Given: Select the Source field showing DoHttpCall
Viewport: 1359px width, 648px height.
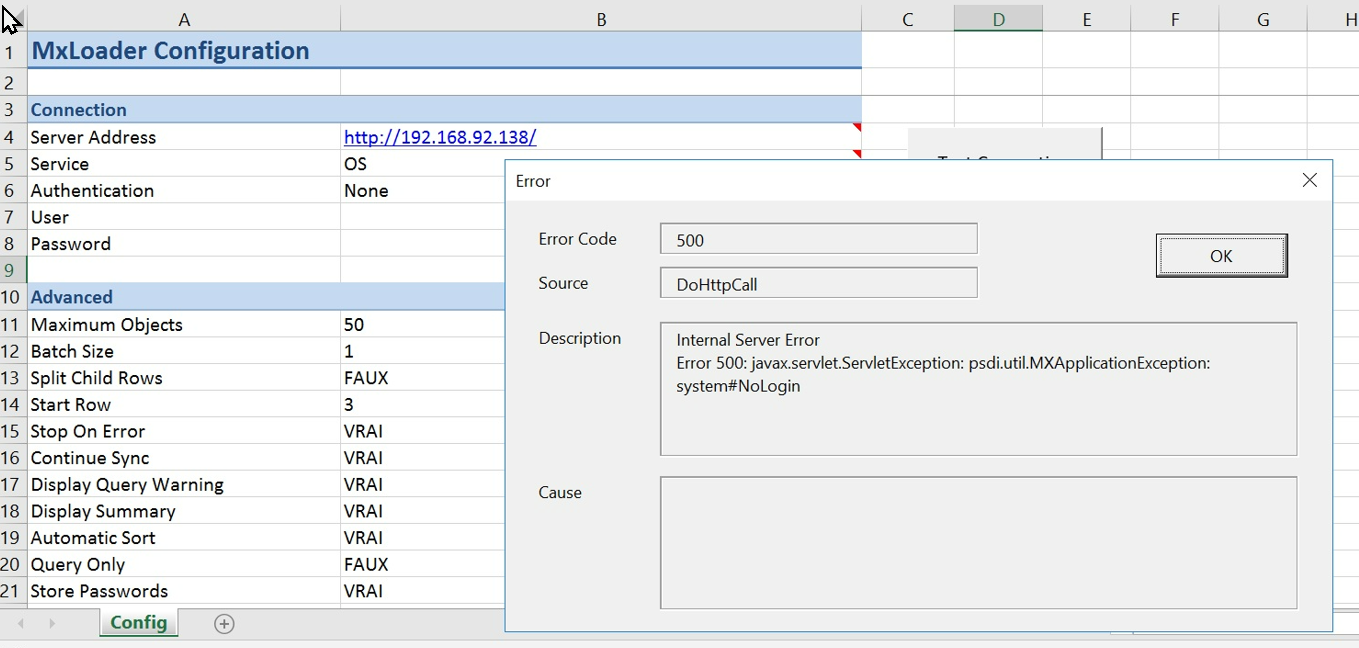Looking at the screenshot, I should 817,282.
